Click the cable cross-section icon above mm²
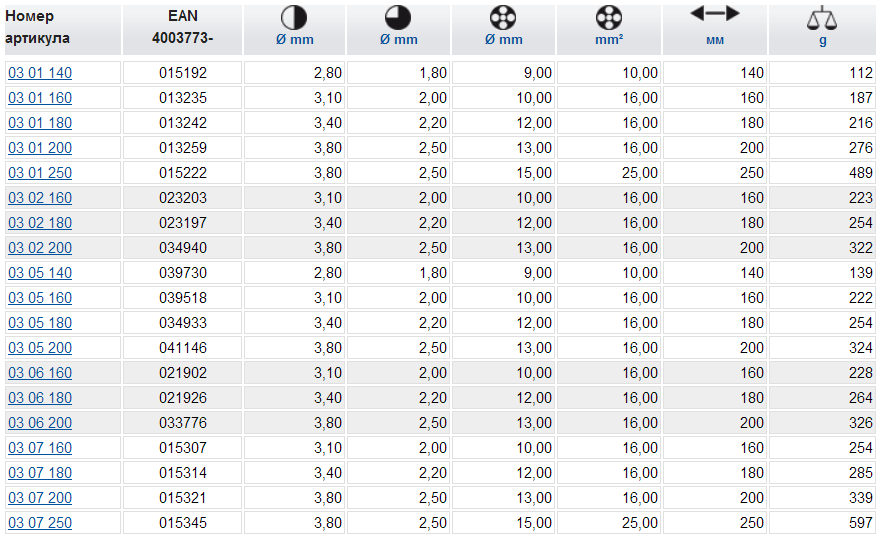 coord(608,17)
